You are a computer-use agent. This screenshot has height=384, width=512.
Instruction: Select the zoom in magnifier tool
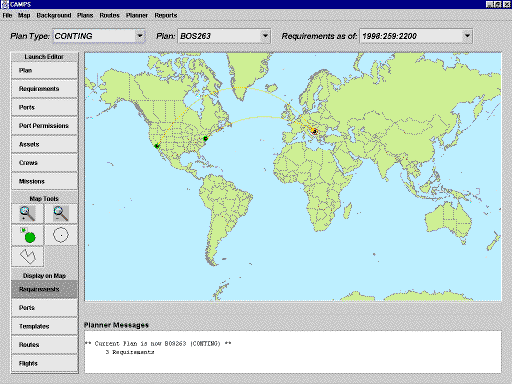click(27, 214)
